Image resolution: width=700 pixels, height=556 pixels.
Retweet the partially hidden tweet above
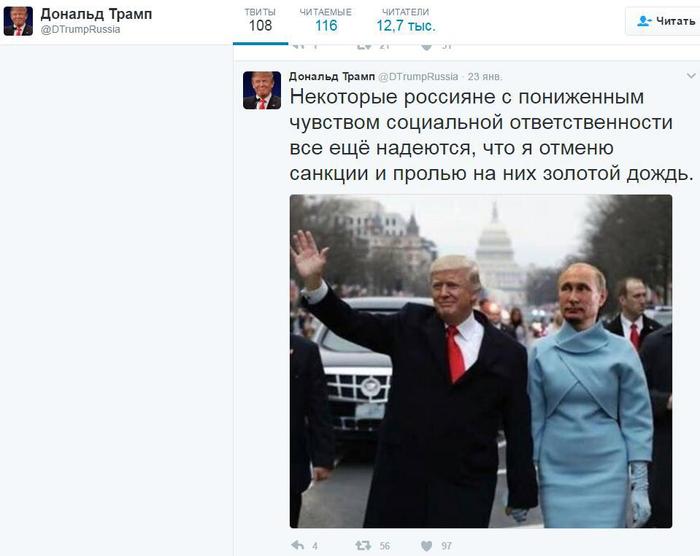click(364, 46)
